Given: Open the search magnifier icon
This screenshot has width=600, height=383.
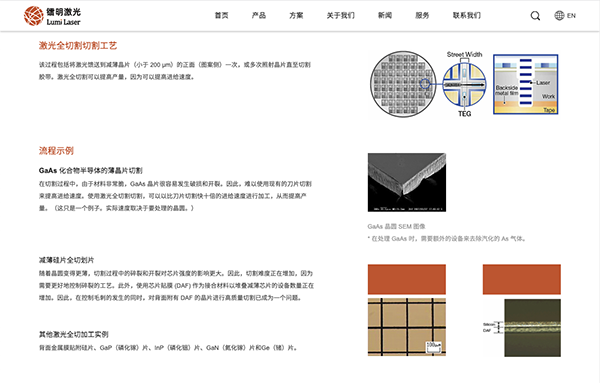Looking at the screenshot, I should [535, 16].
